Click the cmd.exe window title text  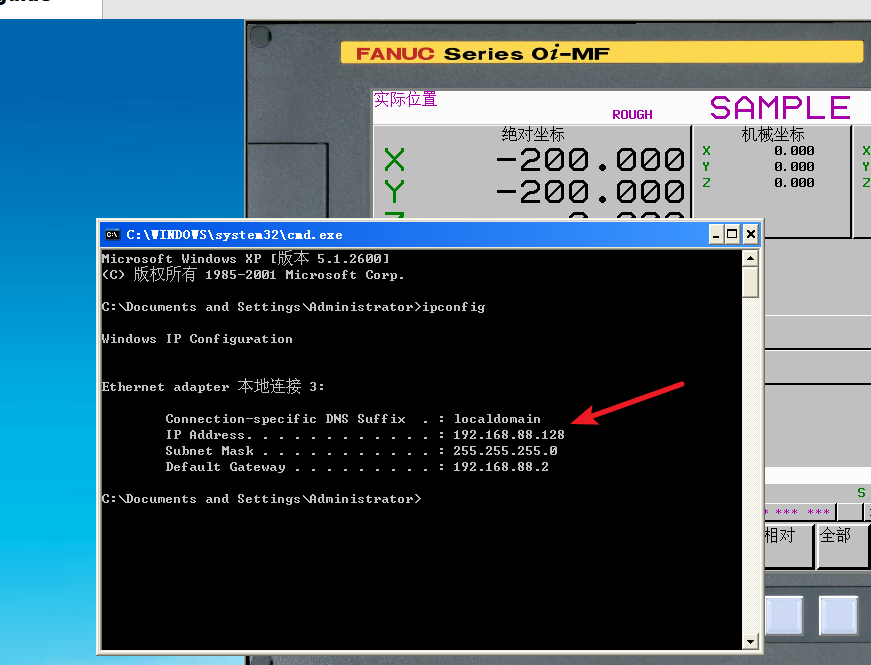click(234, 235)
